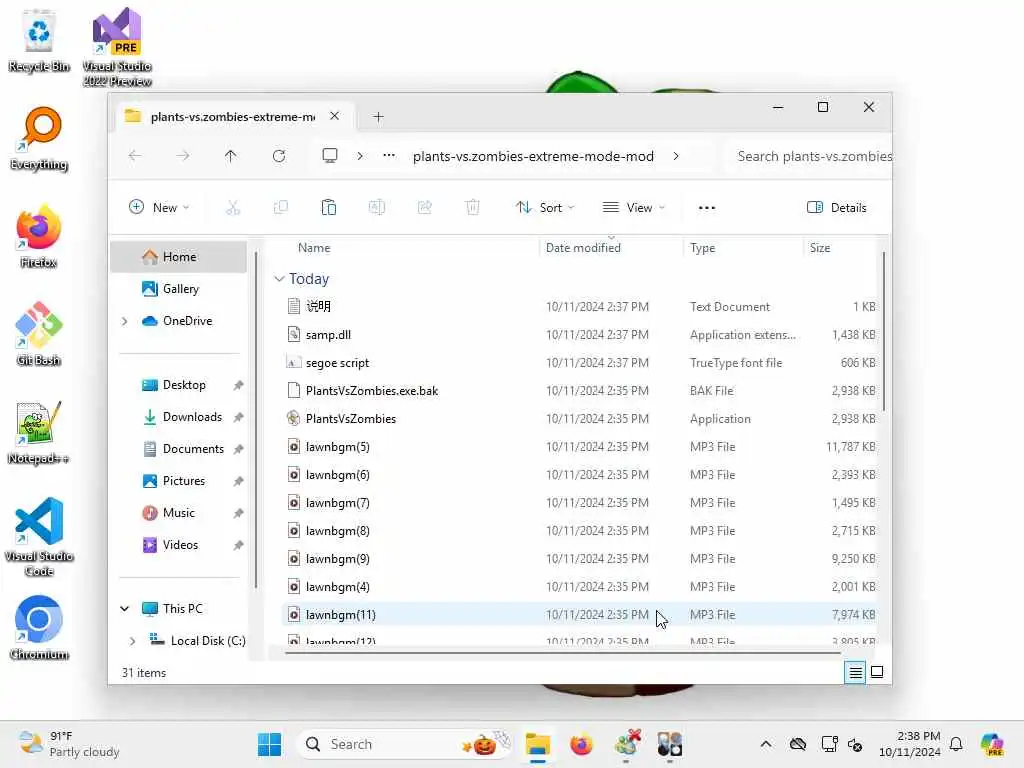Toggle the Details pane
Viewport: 1024px width, 768px height.
[x=837, y=208]
